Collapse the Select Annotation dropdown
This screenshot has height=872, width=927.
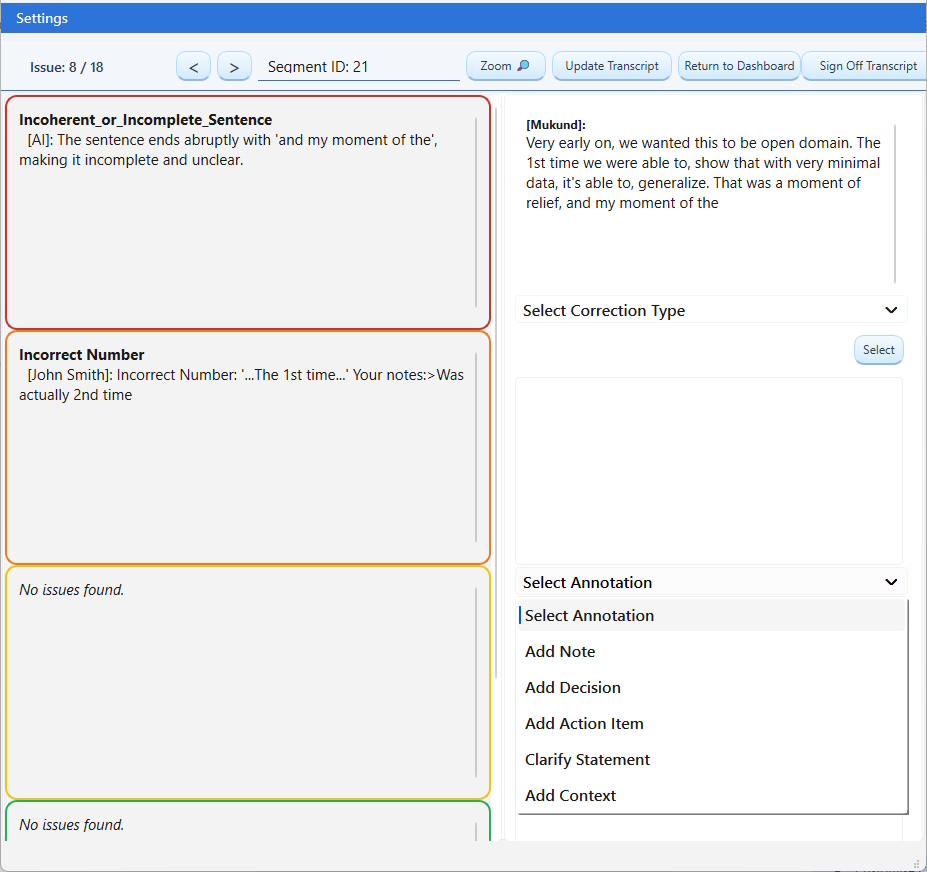tap(711, 582)
